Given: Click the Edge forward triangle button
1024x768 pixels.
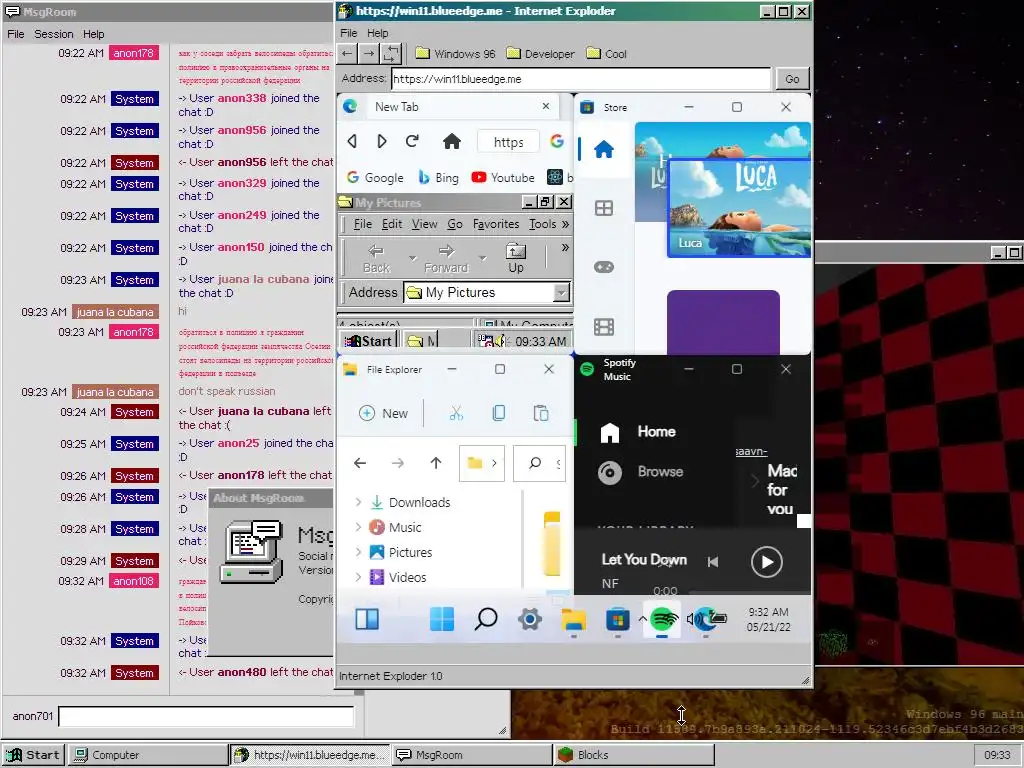Looking at the screenshot, I should click(381, 141).
